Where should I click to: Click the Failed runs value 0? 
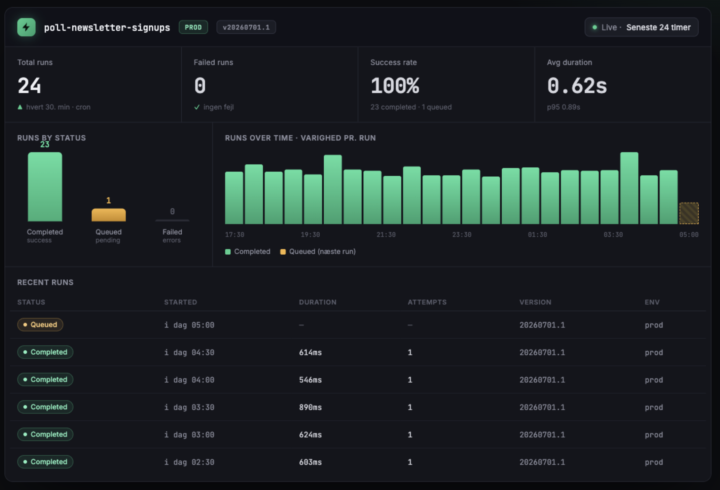(200, 85)
